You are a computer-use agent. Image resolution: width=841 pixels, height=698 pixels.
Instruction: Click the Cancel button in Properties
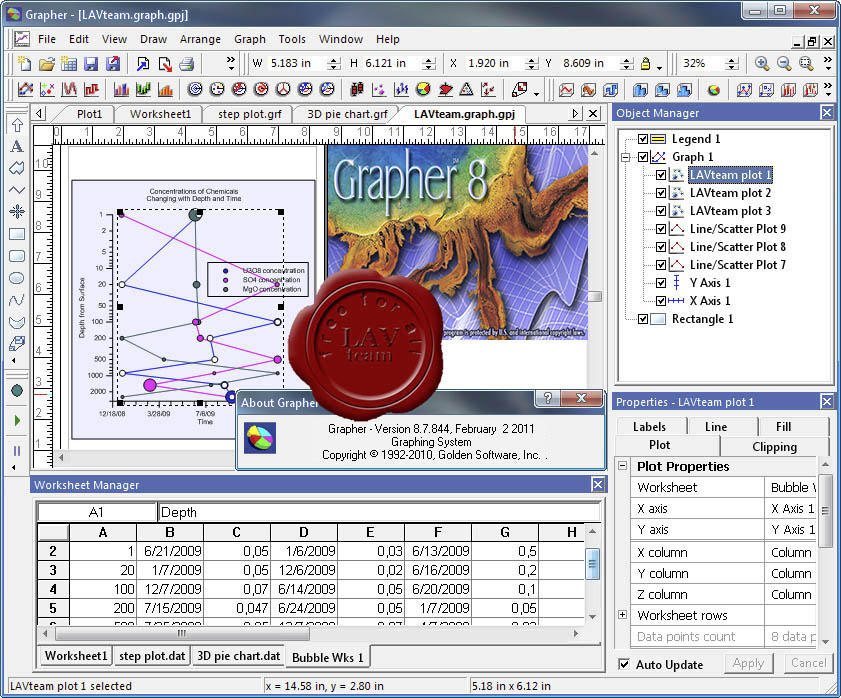(x=808, y=663)
